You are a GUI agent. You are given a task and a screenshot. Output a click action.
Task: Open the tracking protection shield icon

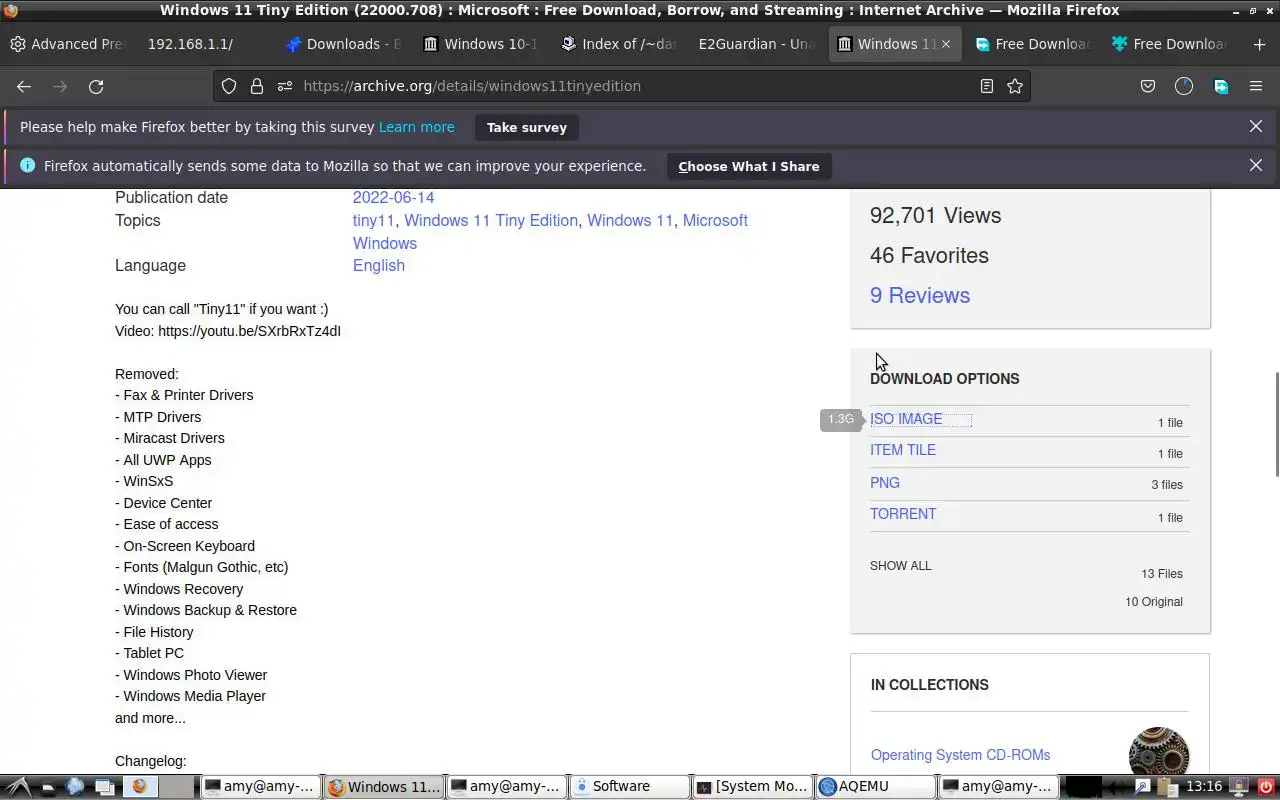coord(229,86)
